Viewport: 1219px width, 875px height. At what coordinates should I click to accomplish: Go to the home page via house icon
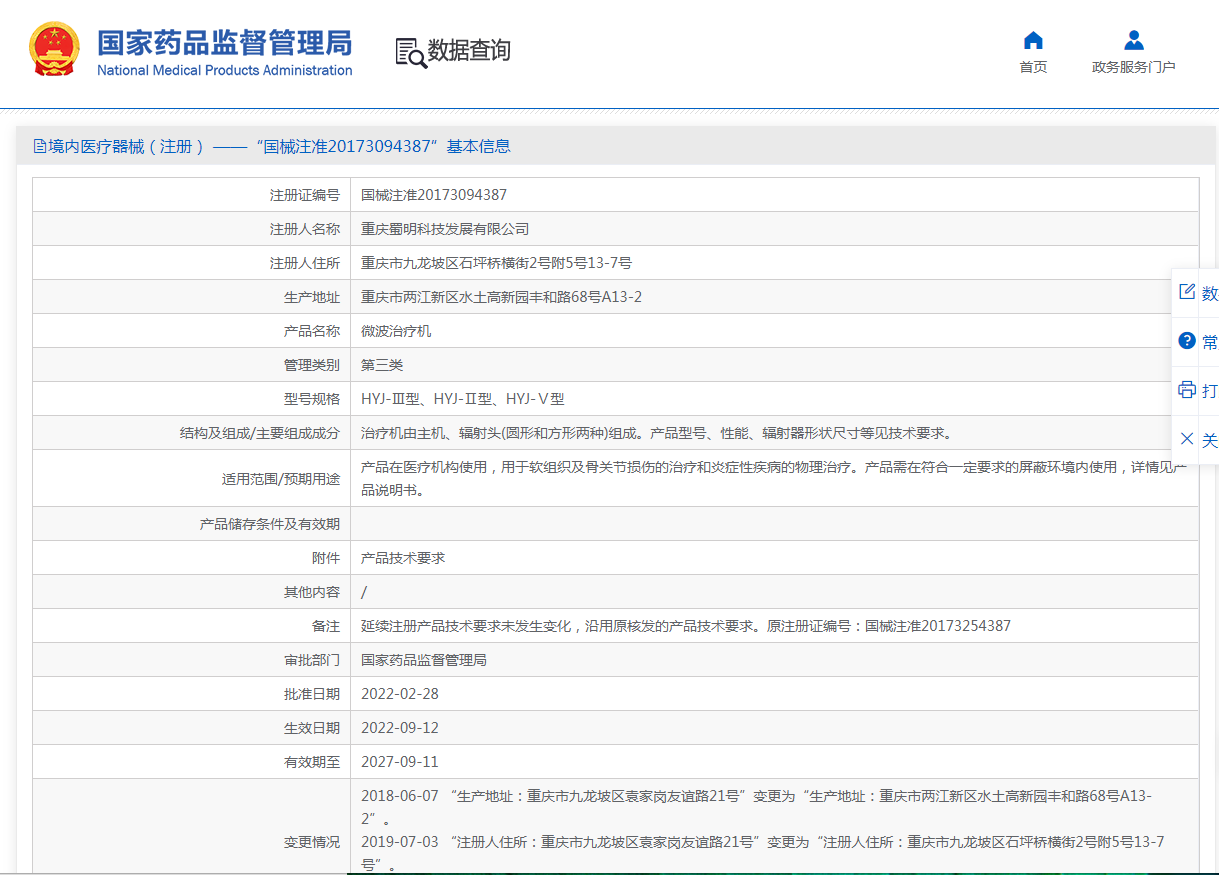(x=1033, y=40)
